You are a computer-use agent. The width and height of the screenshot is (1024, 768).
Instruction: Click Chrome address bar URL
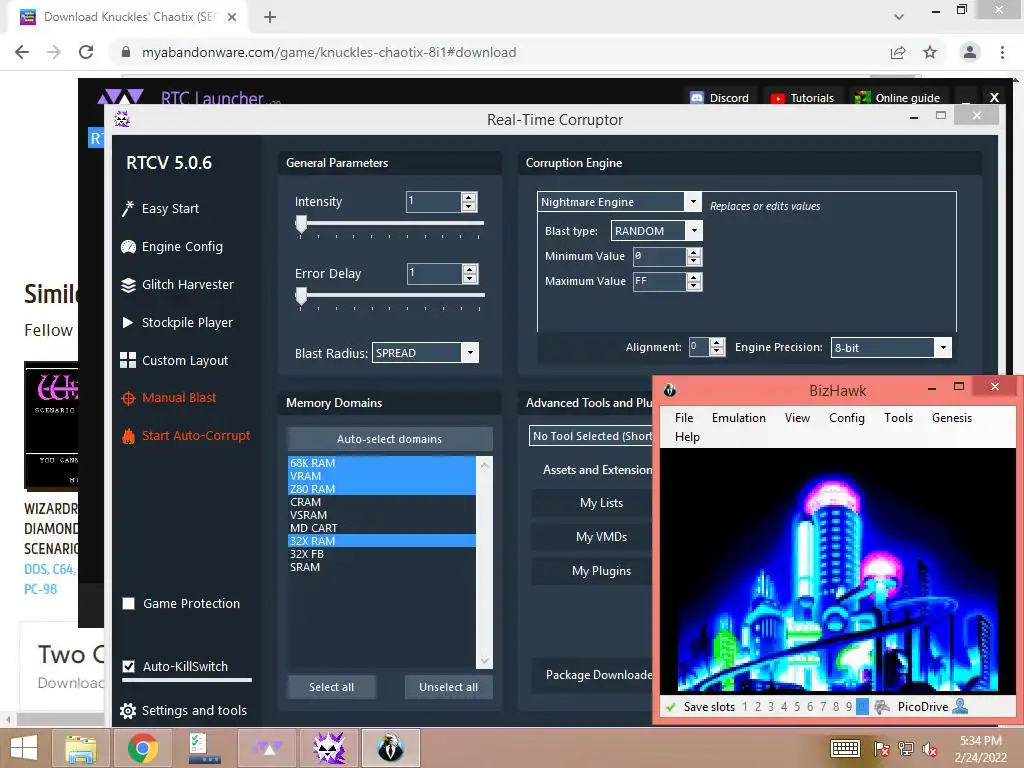tap(329, 52)
